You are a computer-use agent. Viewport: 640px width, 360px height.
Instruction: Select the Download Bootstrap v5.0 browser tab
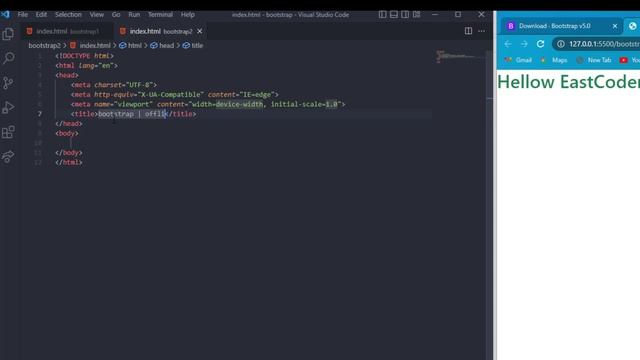coord(561,26)
